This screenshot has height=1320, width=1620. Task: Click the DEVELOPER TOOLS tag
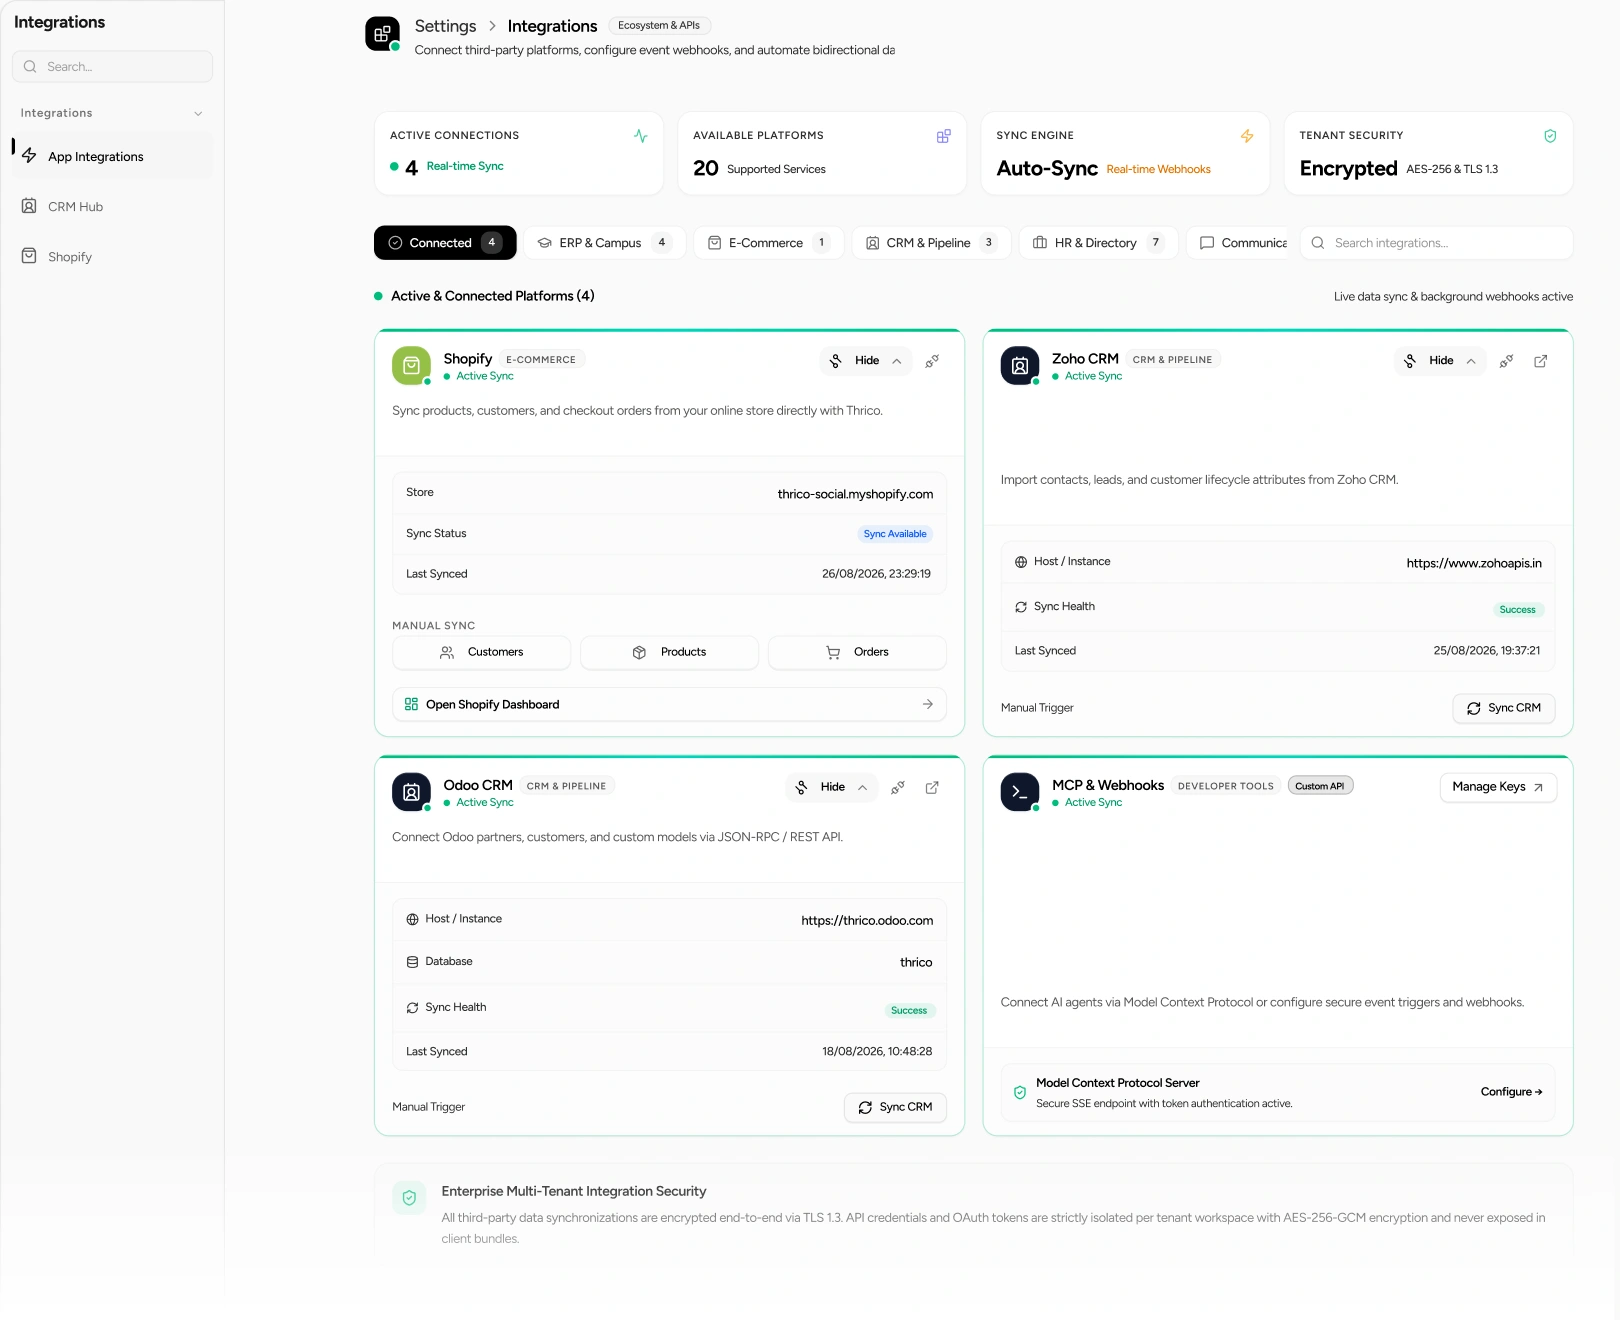tap(1226, 786)
